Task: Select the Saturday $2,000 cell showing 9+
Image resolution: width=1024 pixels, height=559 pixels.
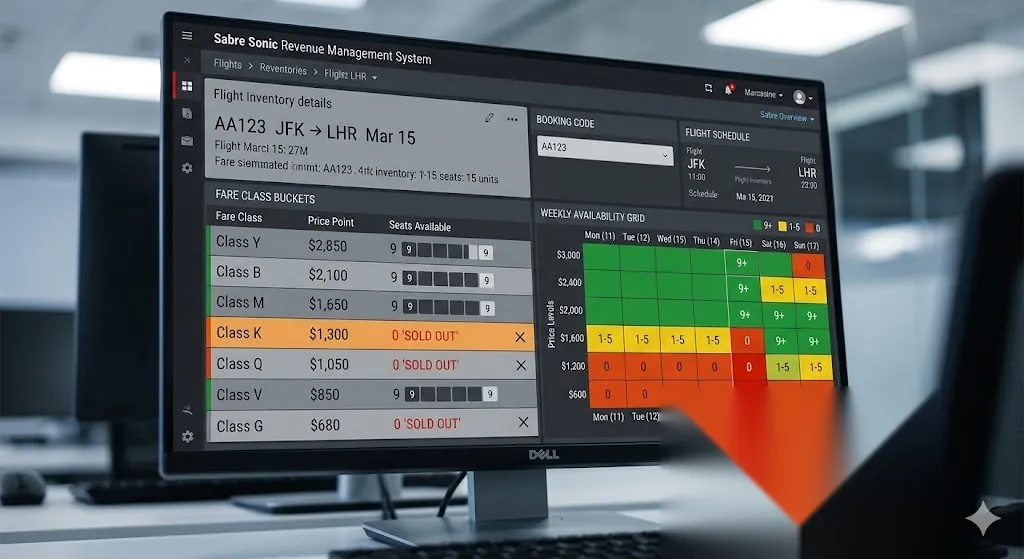Action: click(x=778, y=315)
